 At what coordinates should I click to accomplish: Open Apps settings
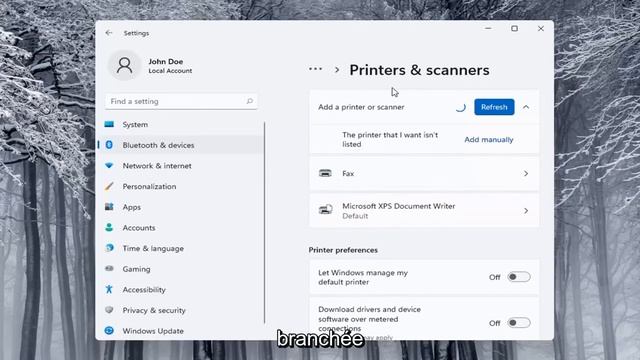[x=180, y=207]
